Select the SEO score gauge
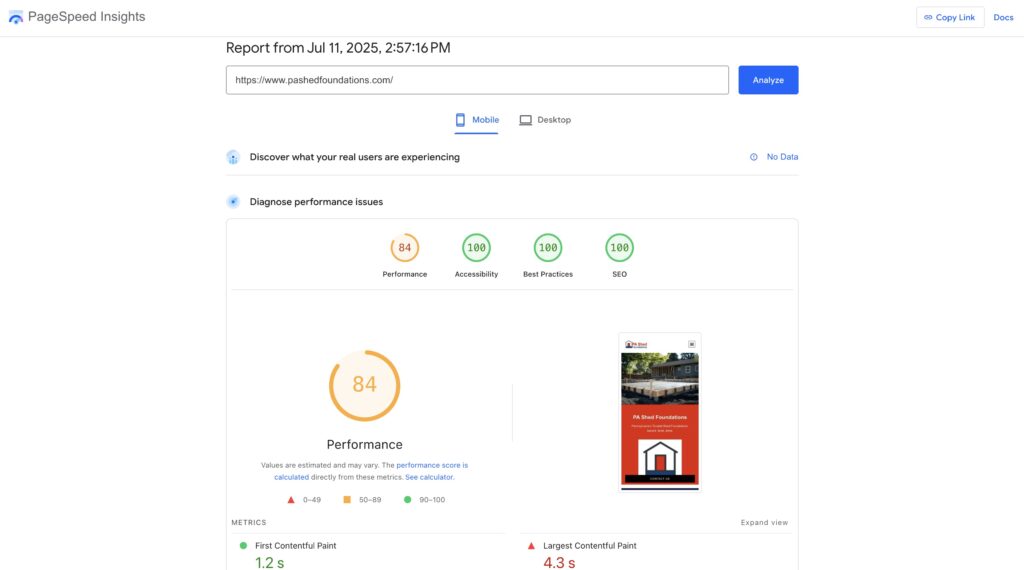Screen dimensions: 1024x570 click(x=619, y=248)
